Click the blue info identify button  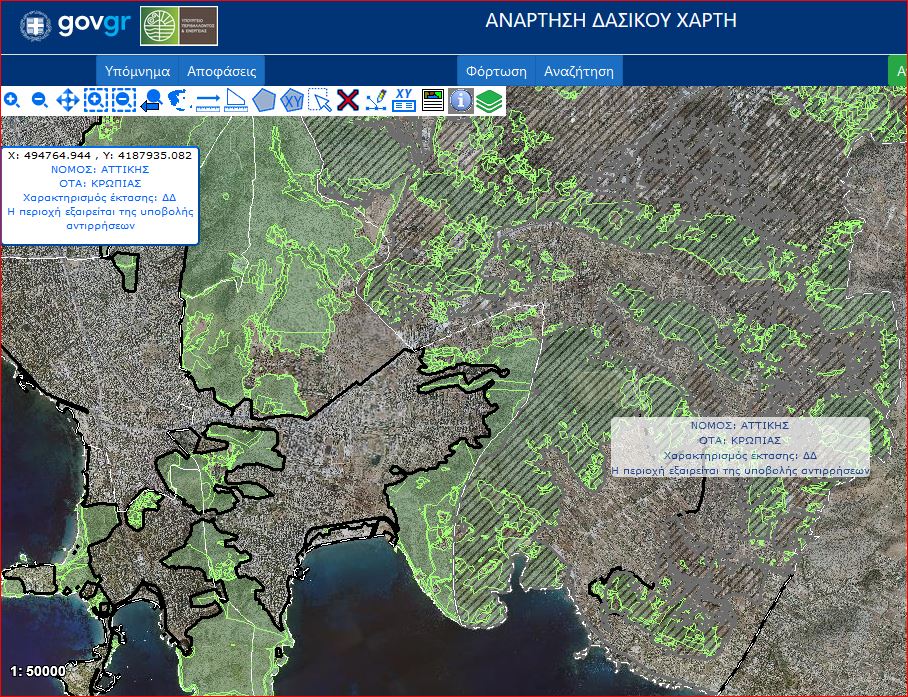tap(460, 100)
